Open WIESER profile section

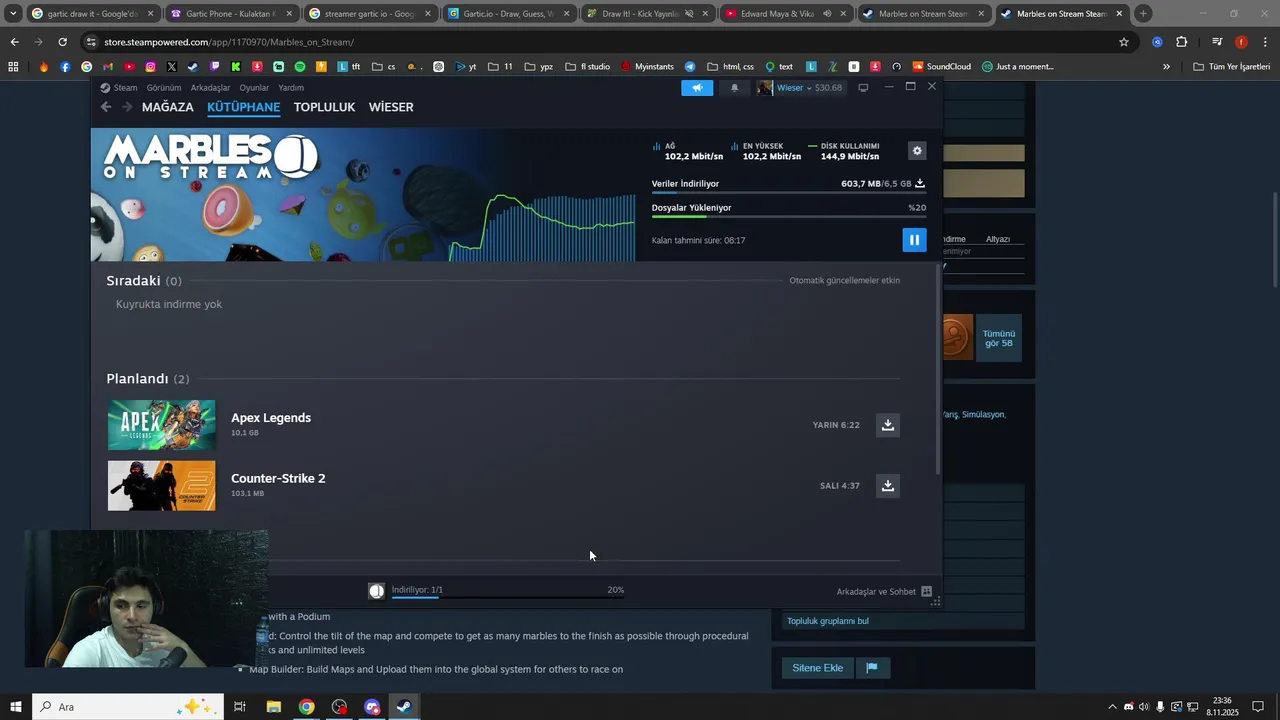(x=391, y=107)
